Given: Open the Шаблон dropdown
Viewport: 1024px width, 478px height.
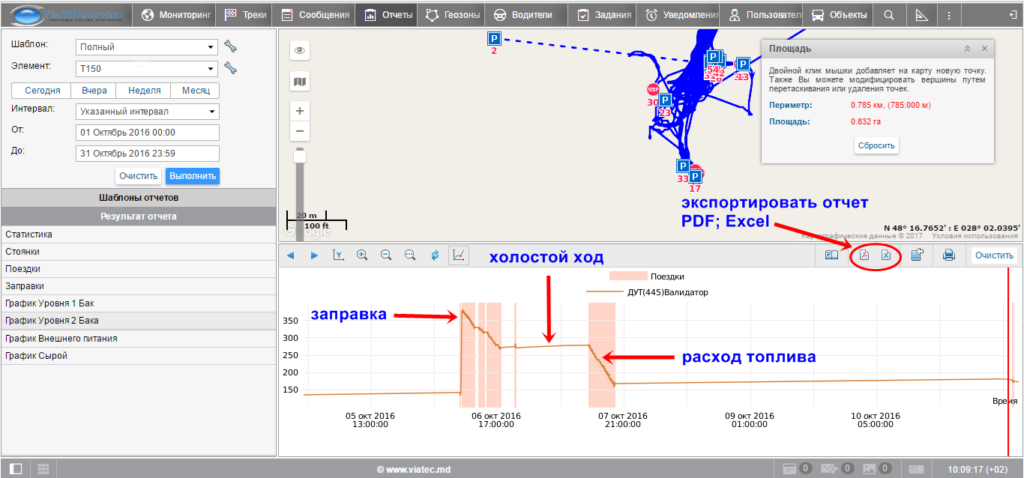Looking at the screenshot, I should (x=147, y=46).
